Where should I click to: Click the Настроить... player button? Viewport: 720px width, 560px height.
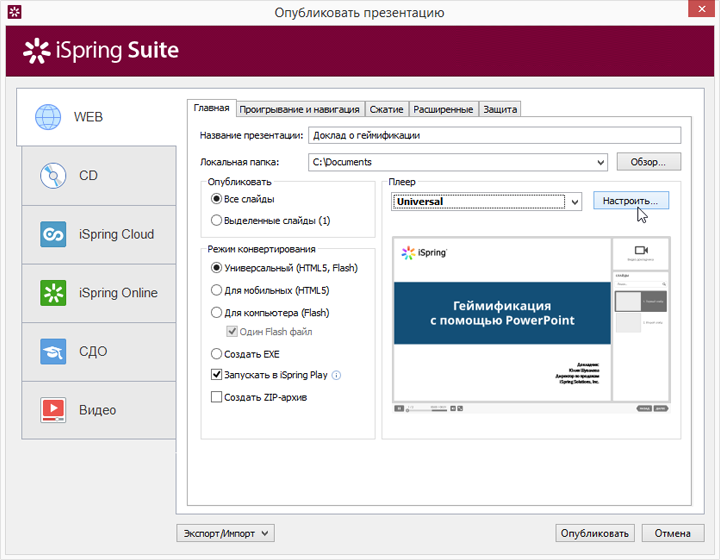(630, 201)
